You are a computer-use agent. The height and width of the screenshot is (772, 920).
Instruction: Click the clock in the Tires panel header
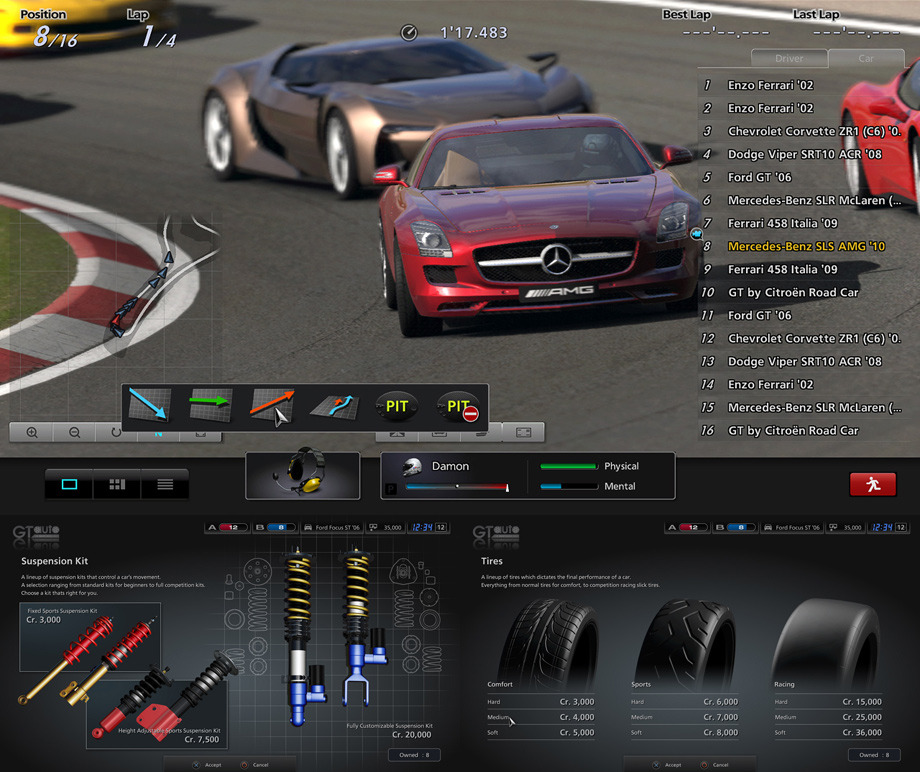tap(882, 527)
